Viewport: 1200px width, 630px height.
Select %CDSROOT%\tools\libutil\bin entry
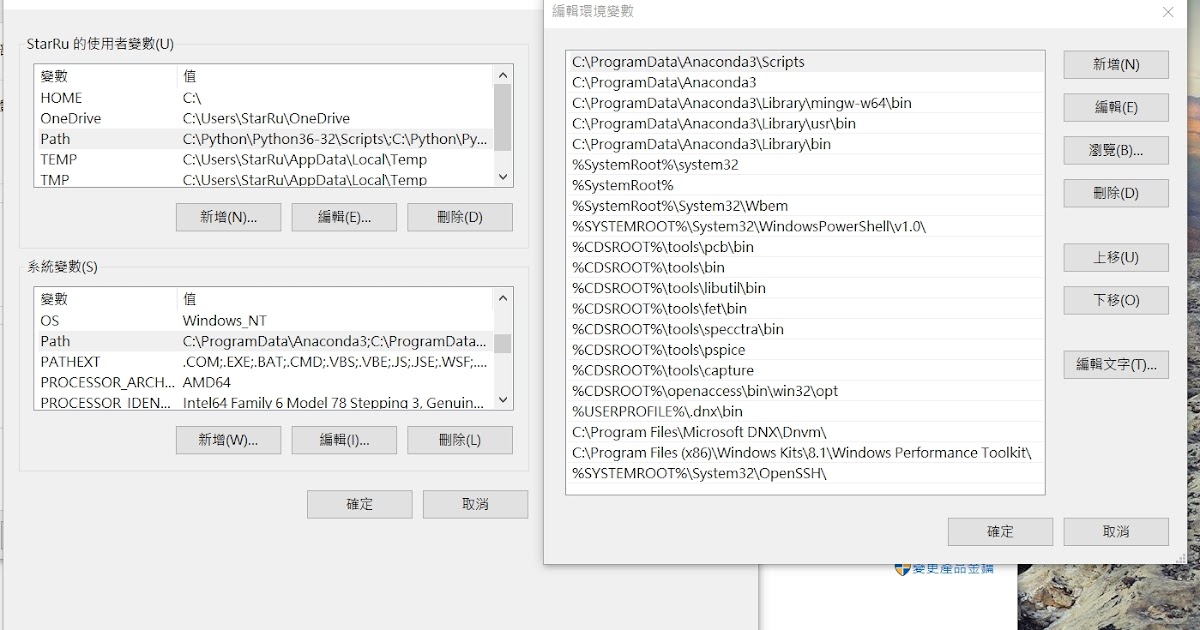805,288
